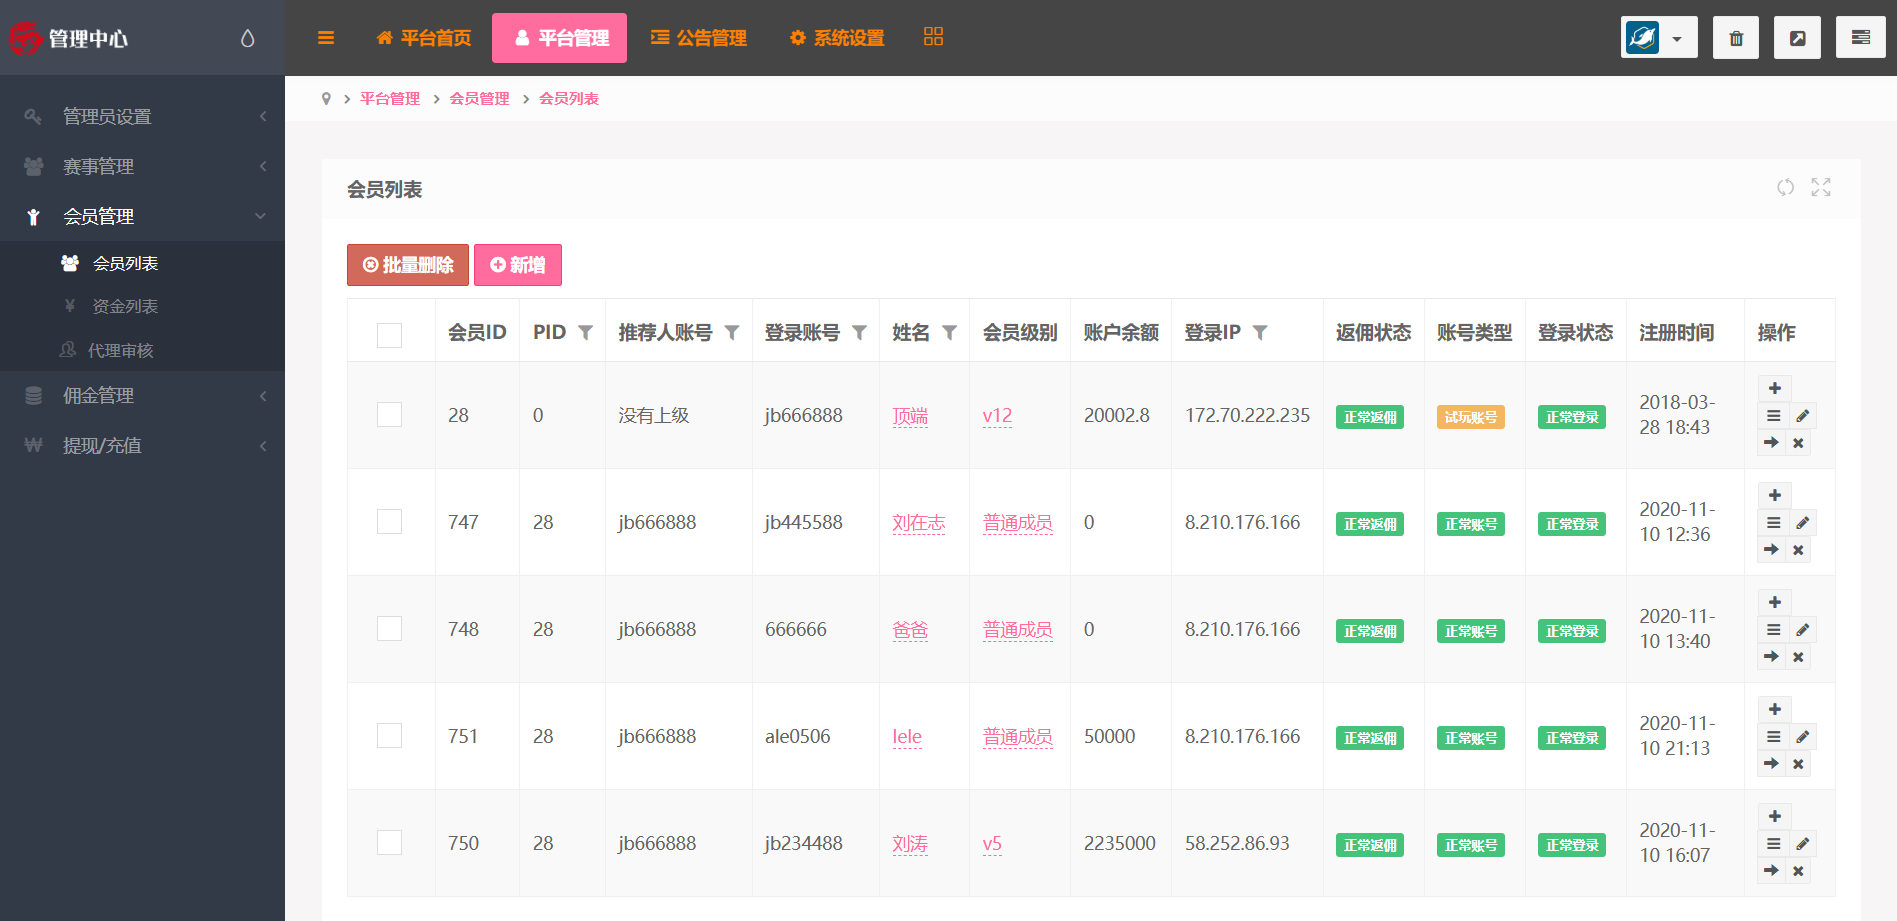The width and height of the screenshot is (1897, 921).
Task: Expand the 管理员设置 sidebar menu
Action: point(142,116)
